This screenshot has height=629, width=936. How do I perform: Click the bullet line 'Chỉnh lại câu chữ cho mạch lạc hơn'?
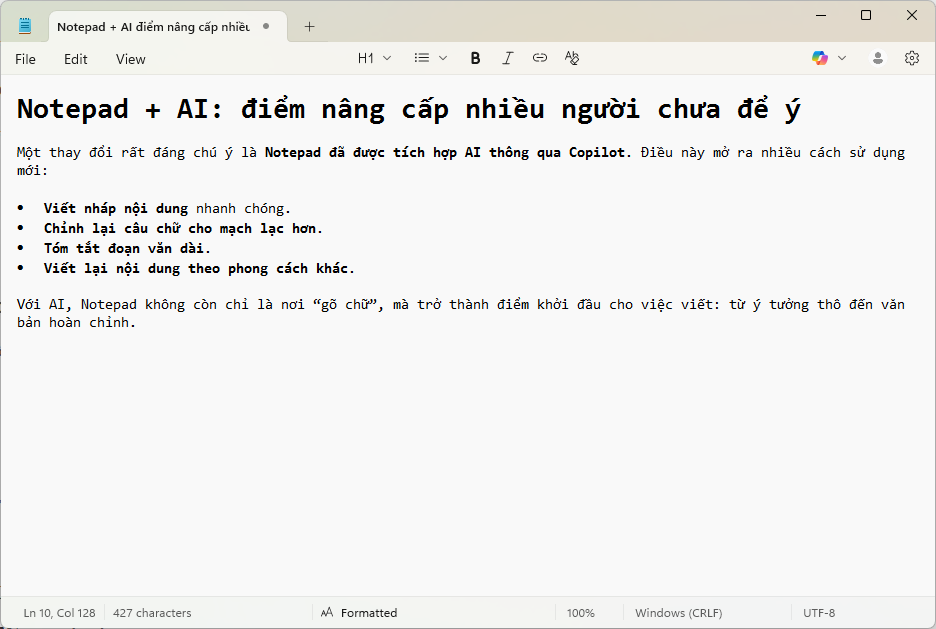tap(183, 229)
